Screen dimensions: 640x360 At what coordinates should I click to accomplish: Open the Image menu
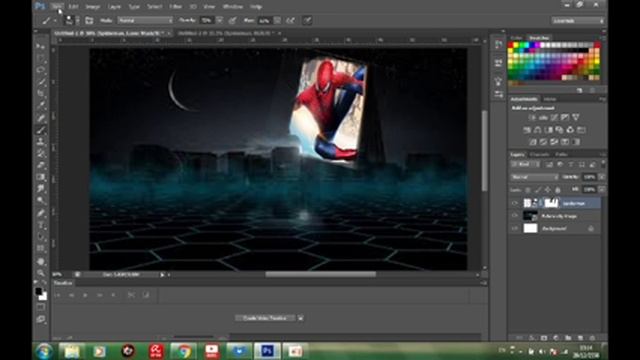click(x=93, y=7)
